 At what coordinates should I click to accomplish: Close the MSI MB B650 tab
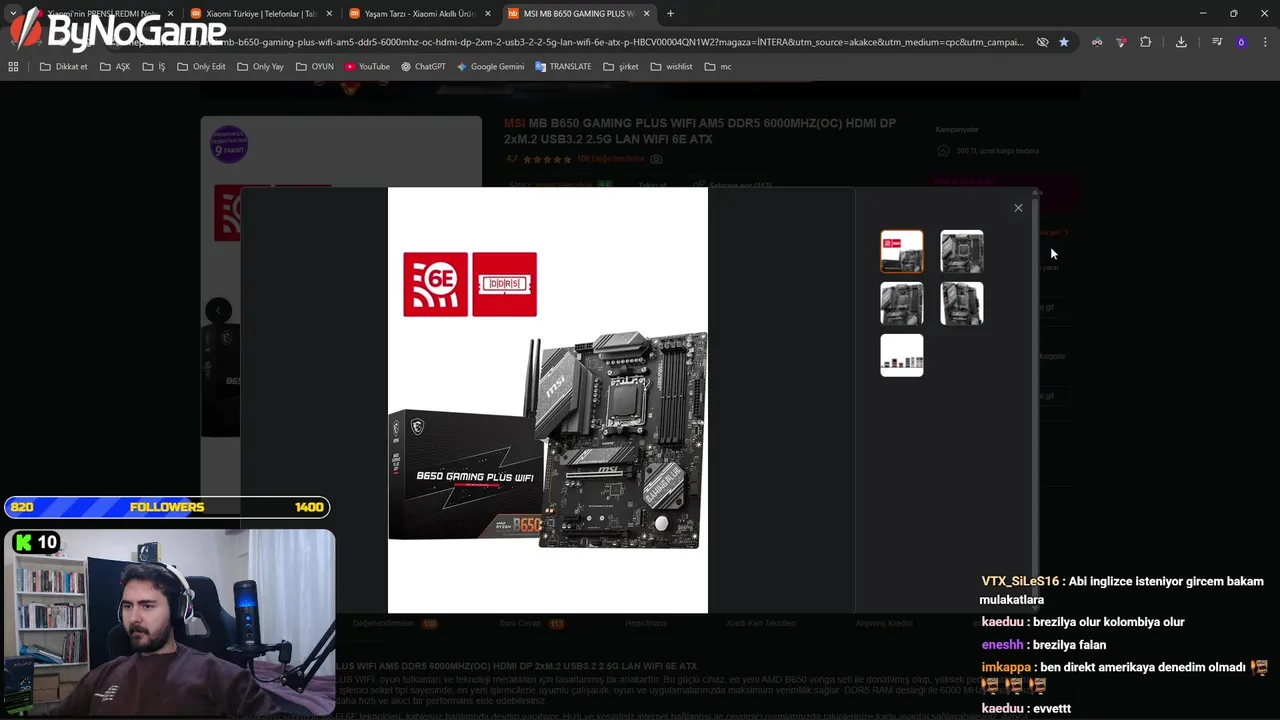647,14
